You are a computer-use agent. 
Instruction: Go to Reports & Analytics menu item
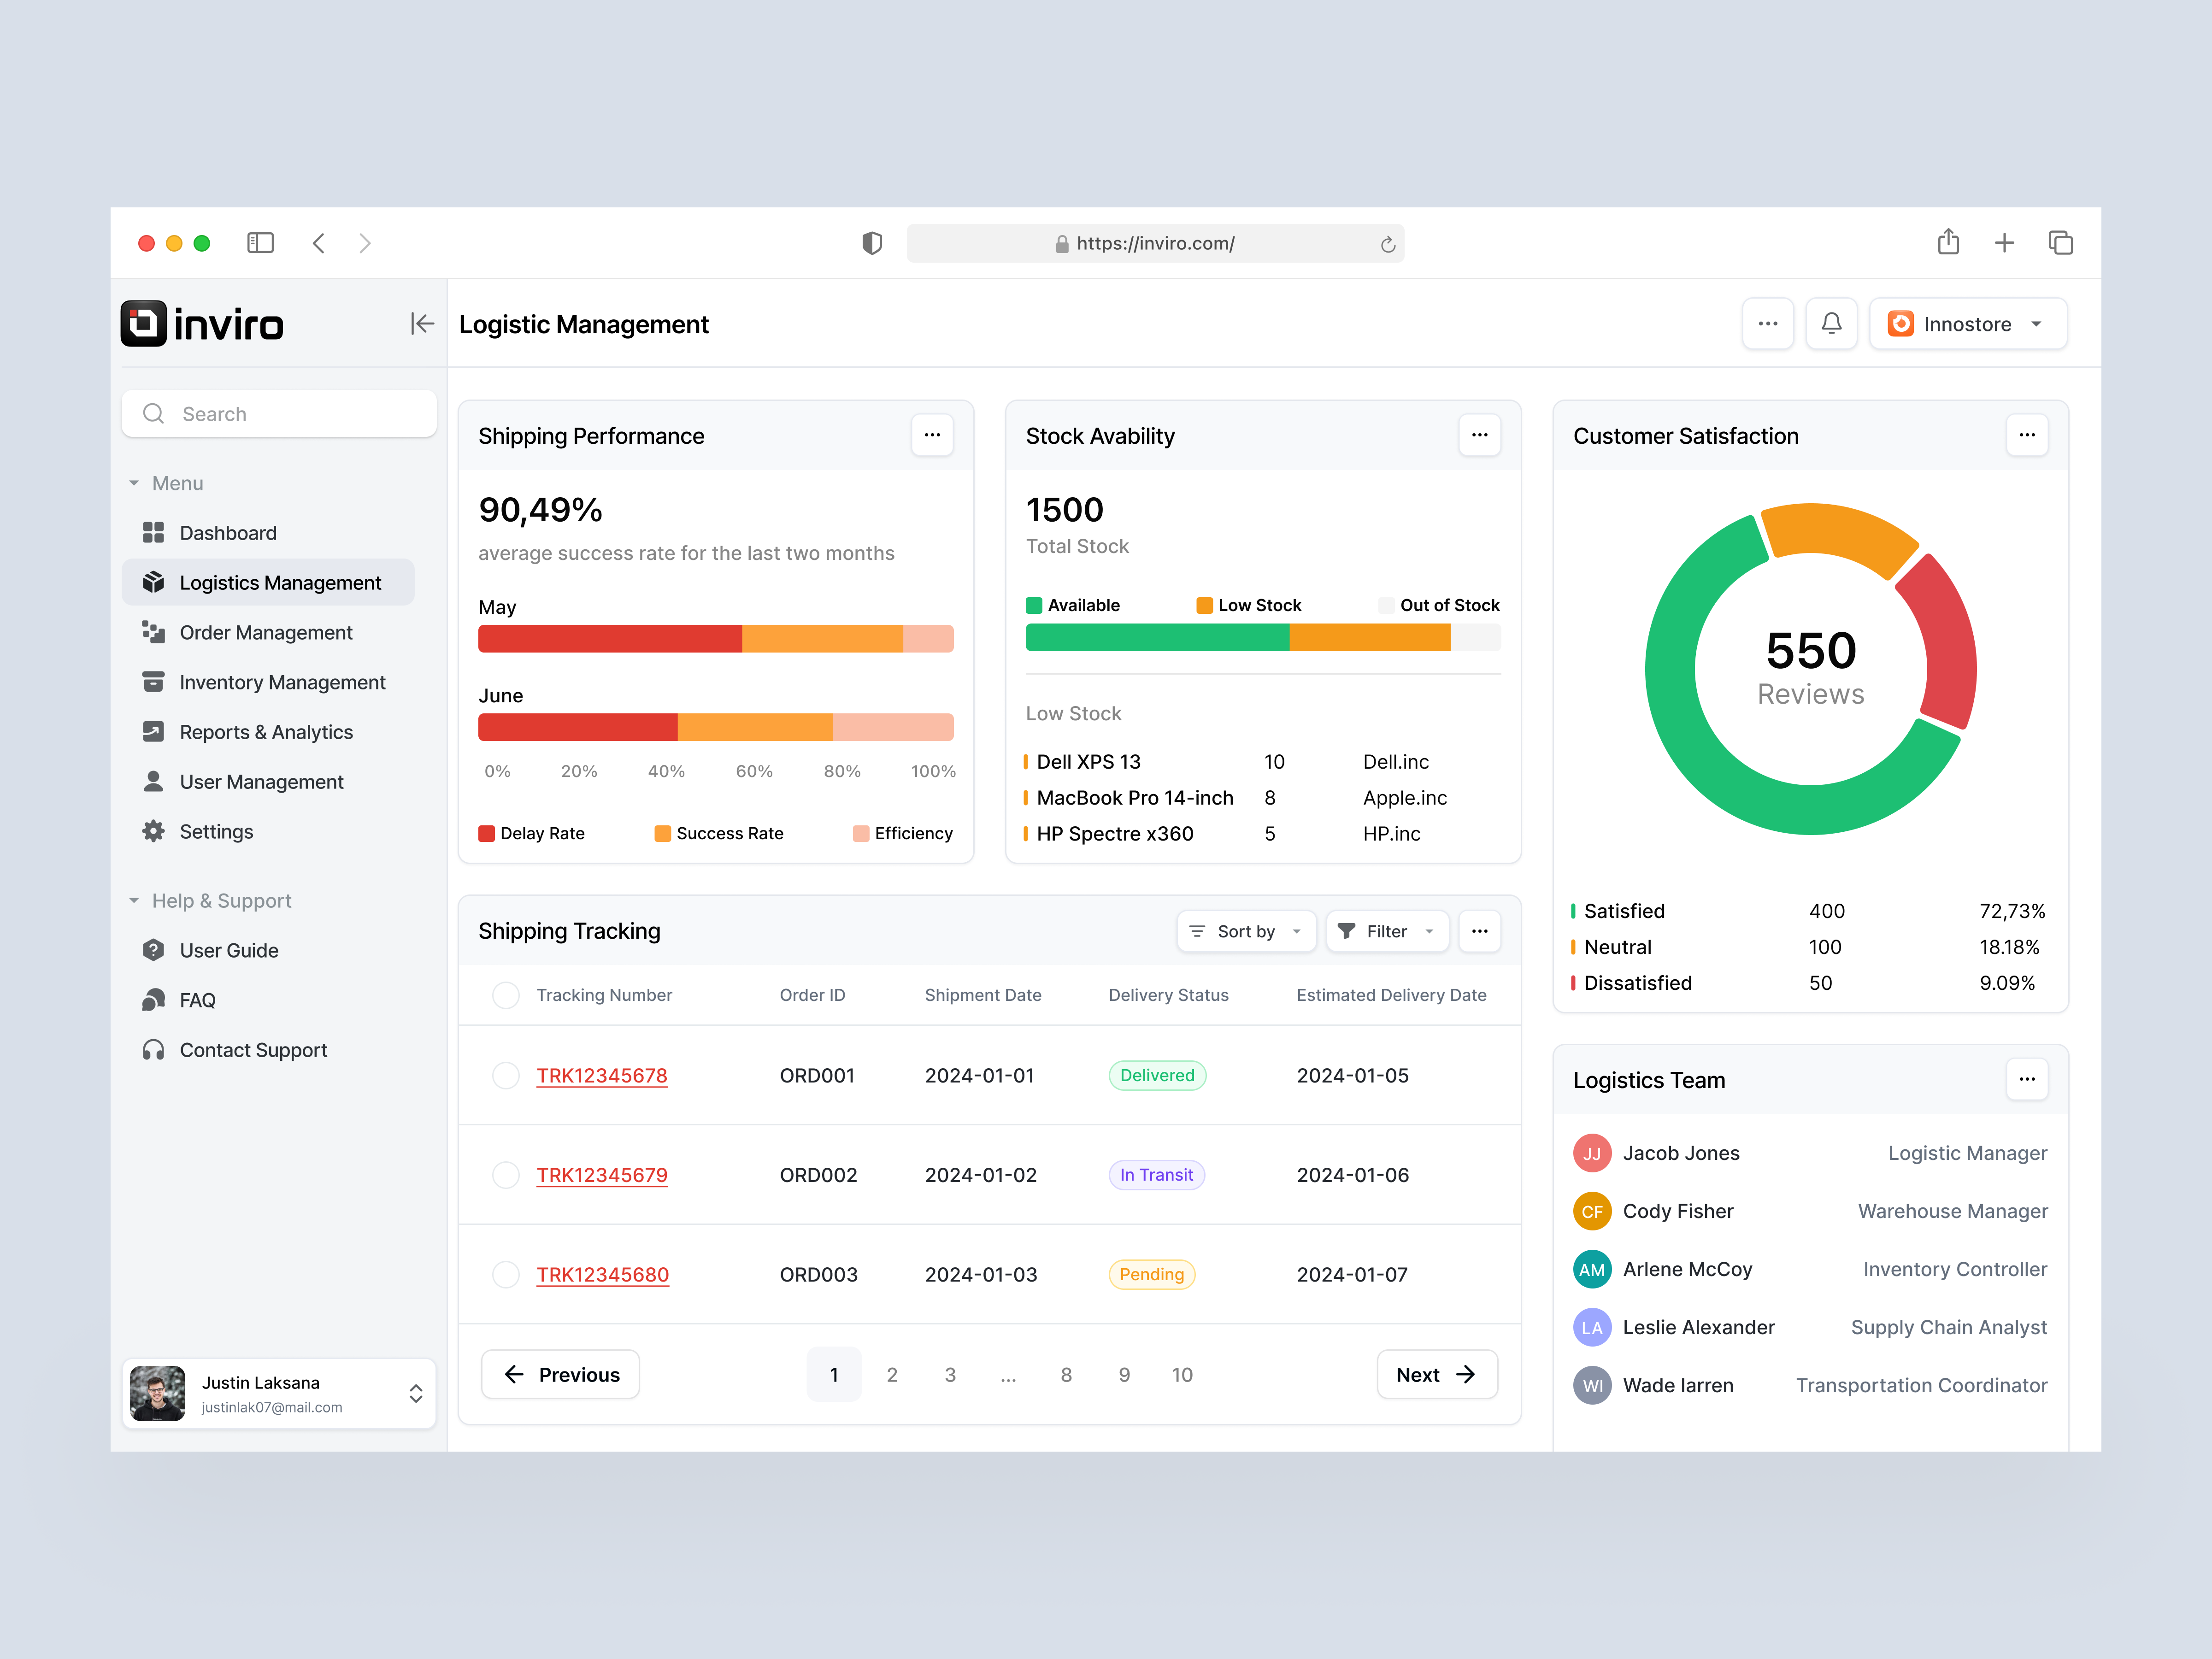click(266, 732)
